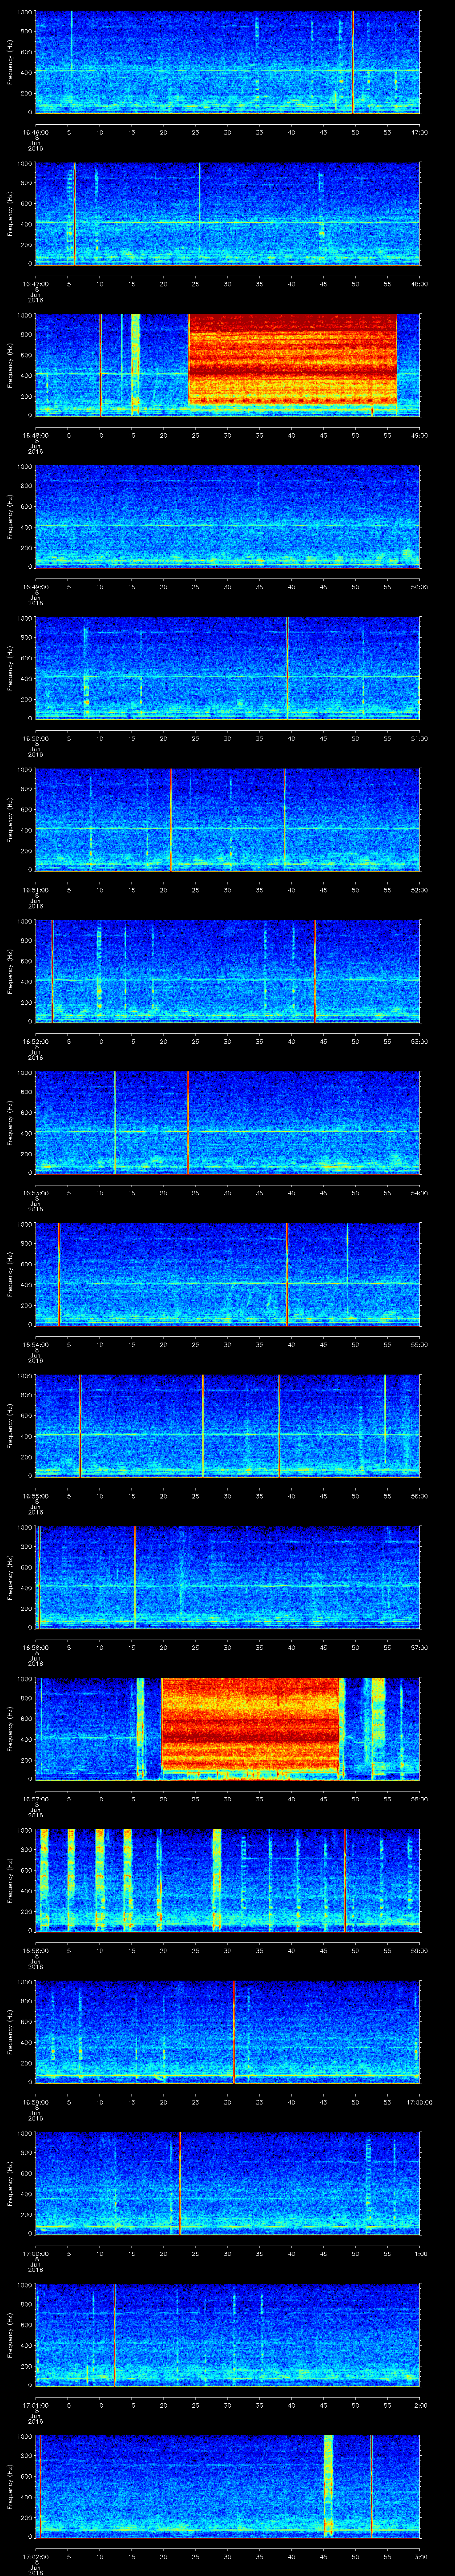Screen dimensions: 455x2576
Task: Click the "3:00" end time label of last panel
Action: tap(420, 2556)
